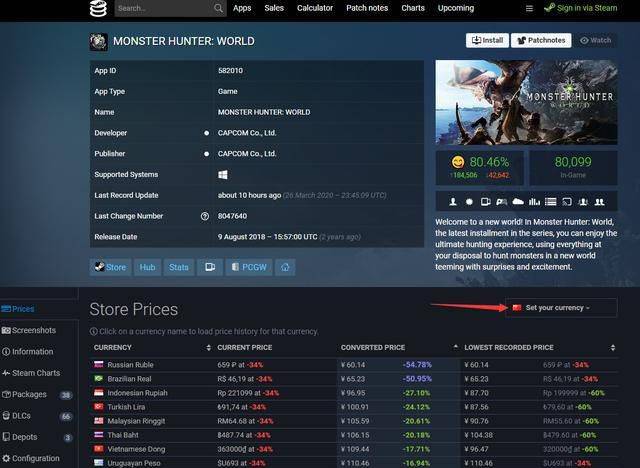The height and width of the screenshot is (468, 640).
Task: Click the stats bar-chart category icon
Action: tap(534, 202)
